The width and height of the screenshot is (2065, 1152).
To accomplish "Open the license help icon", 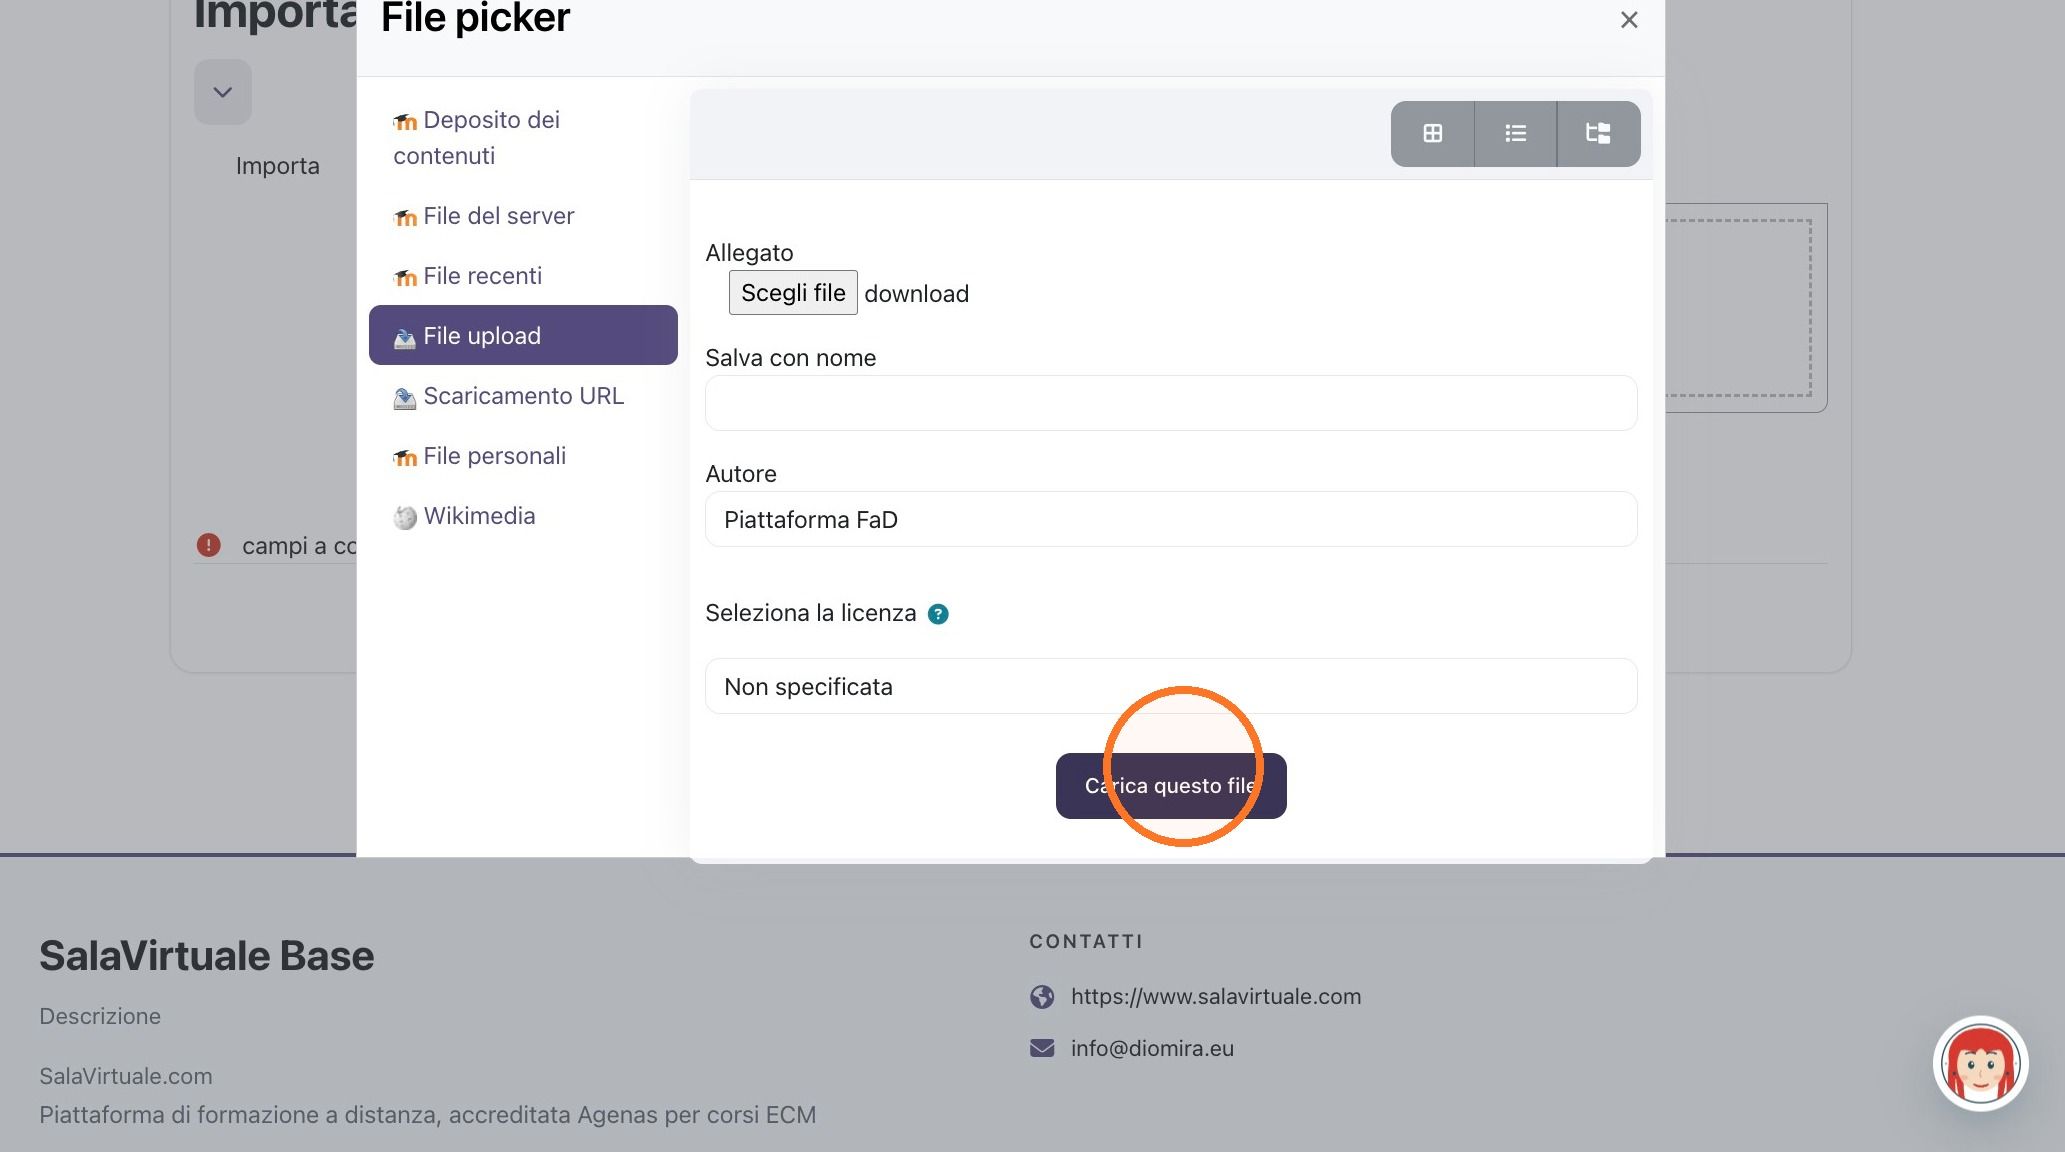I will tap(938, 614).
